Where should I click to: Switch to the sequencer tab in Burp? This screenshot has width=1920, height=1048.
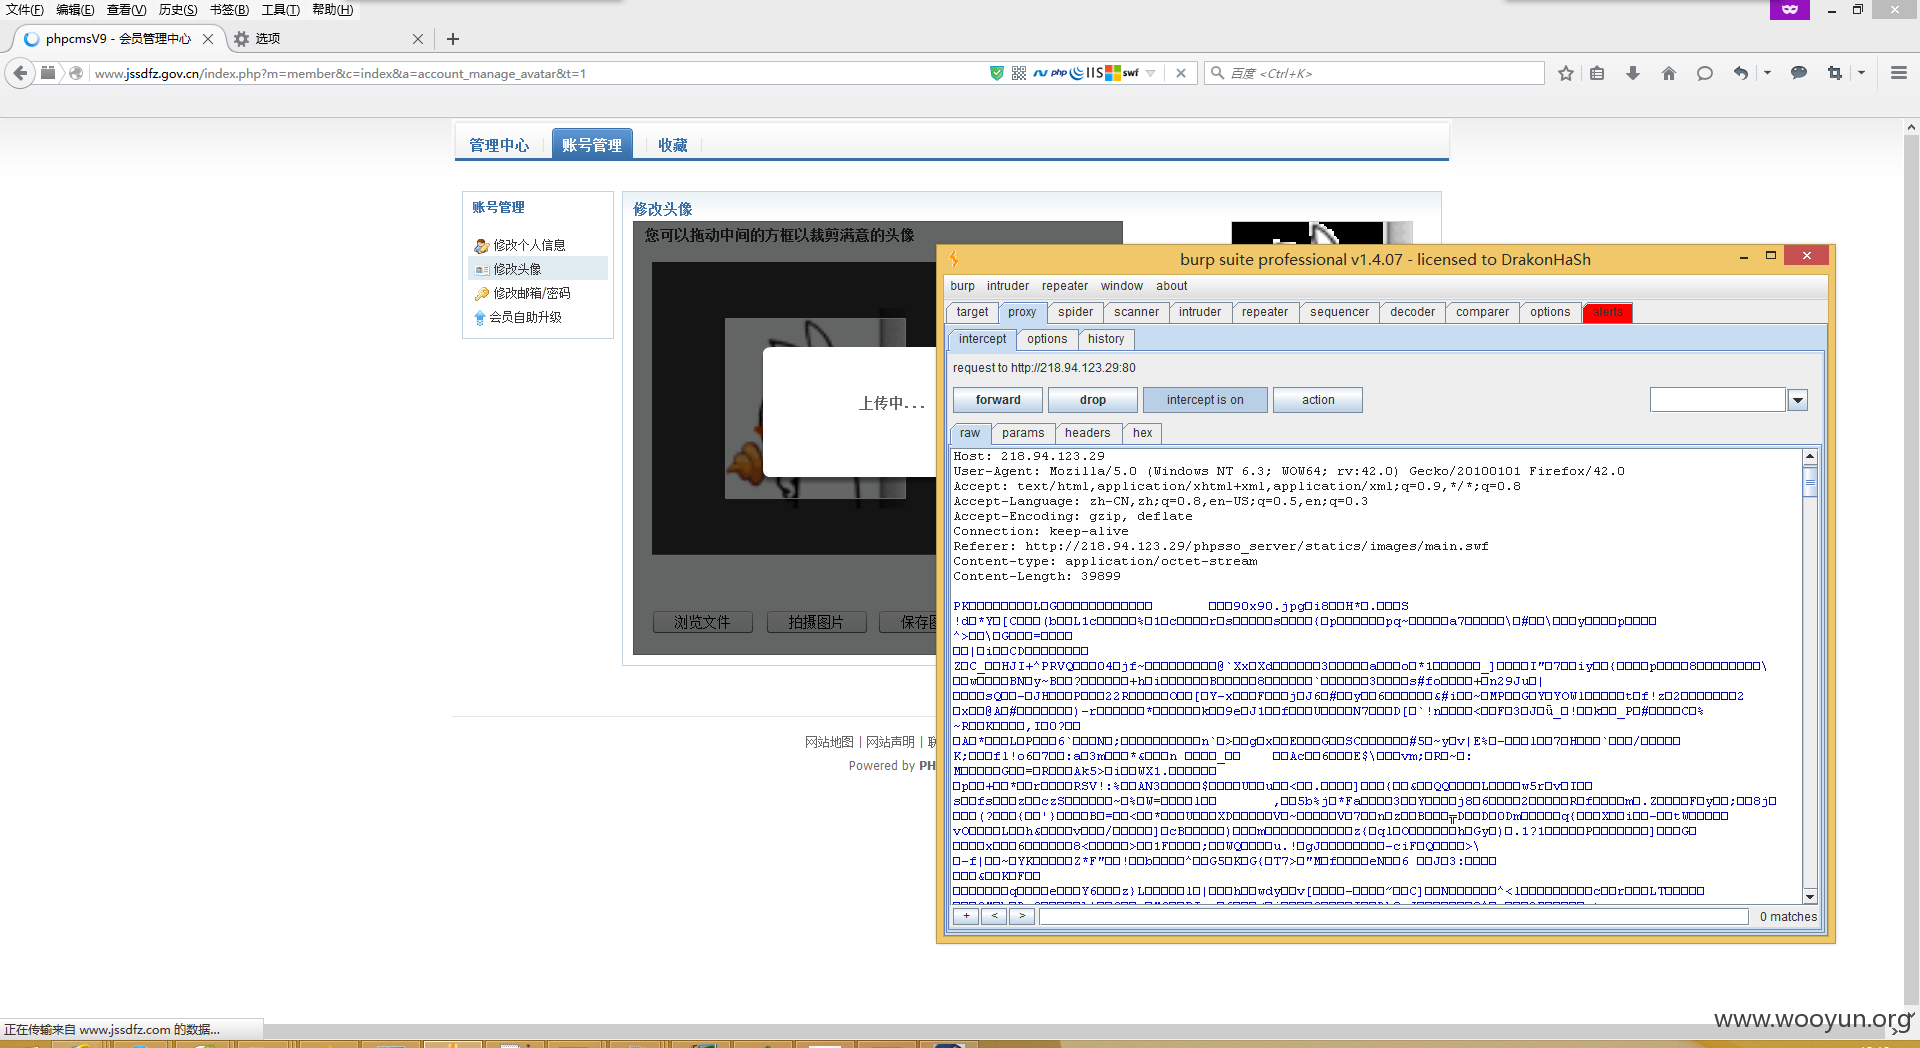[x=1339, y=312]
